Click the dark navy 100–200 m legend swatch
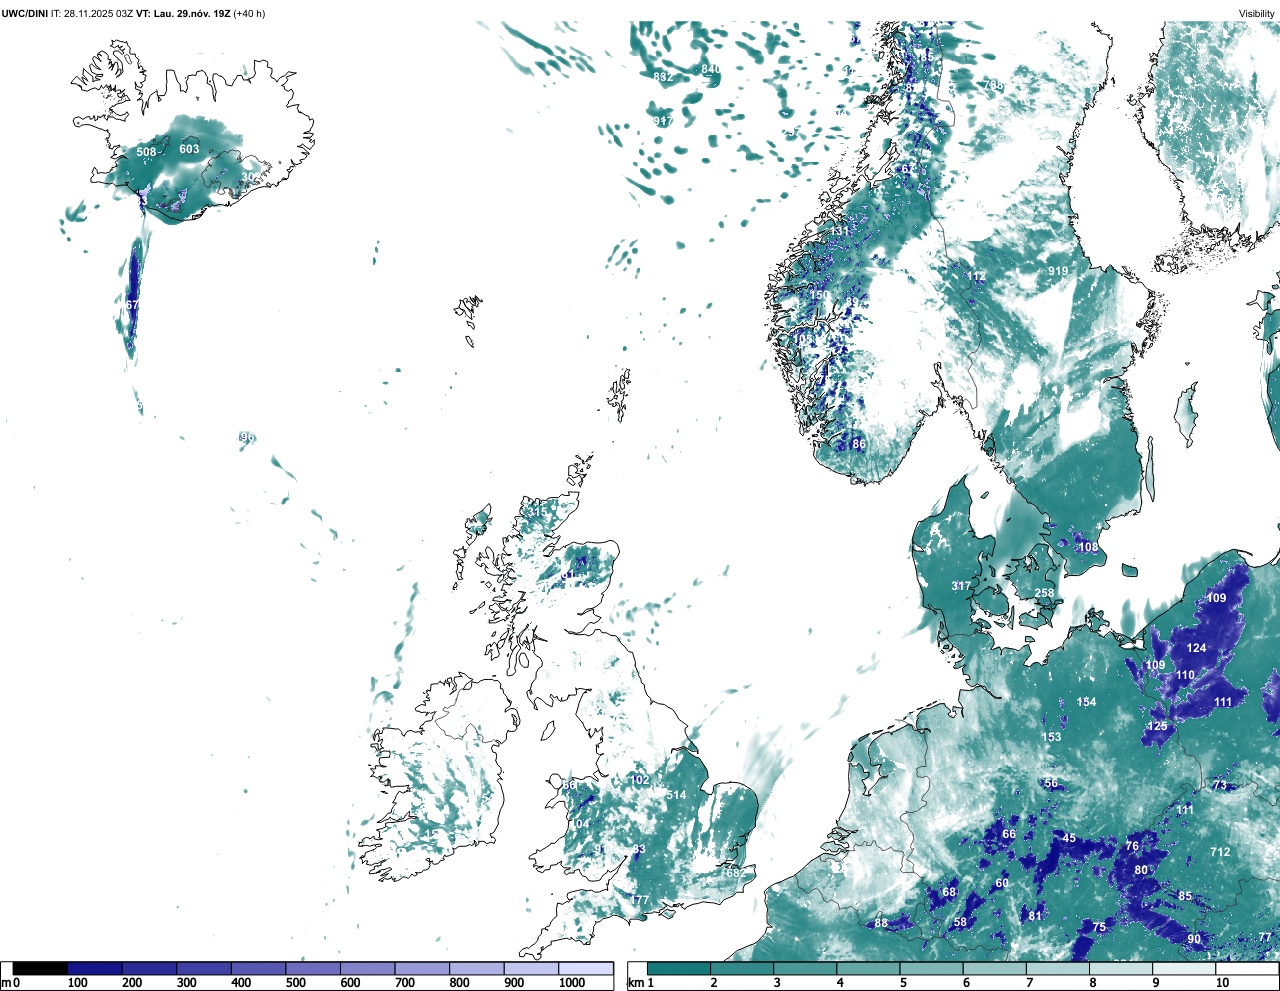The height and width of the screenshot is (991, 1280). 95,968
